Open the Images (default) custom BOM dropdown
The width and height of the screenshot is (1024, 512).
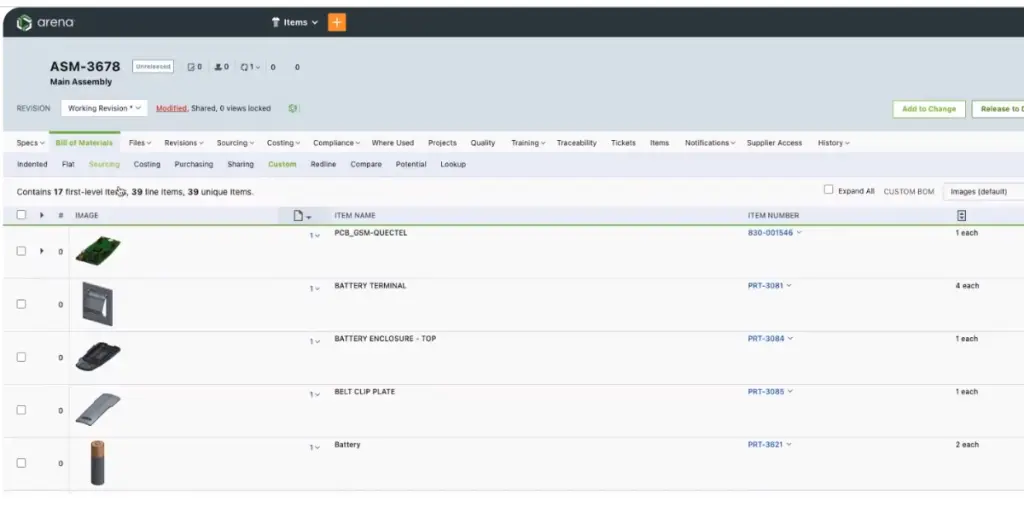tap(984, 192)
